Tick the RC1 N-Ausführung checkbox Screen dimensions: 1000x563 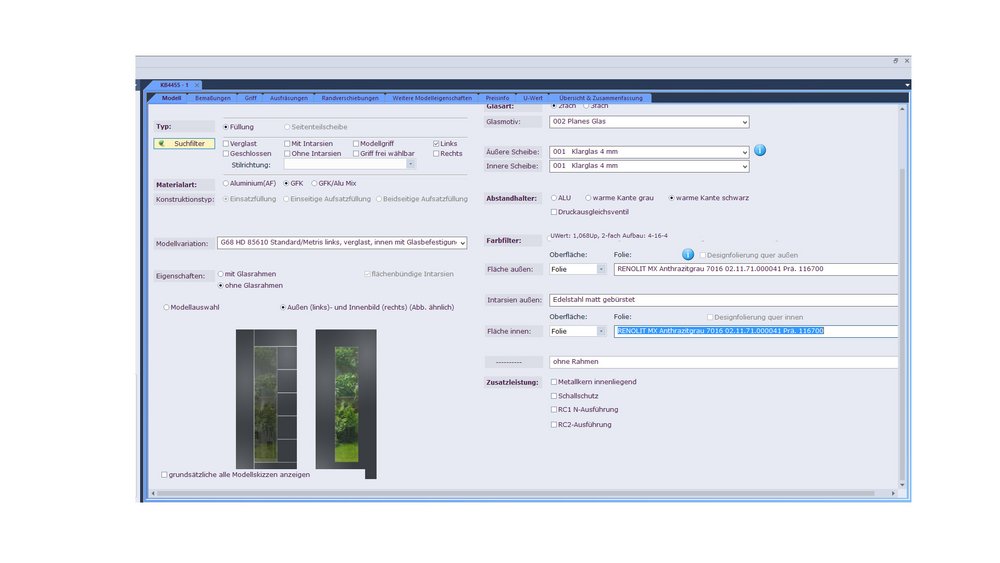[x=554, y=409]
